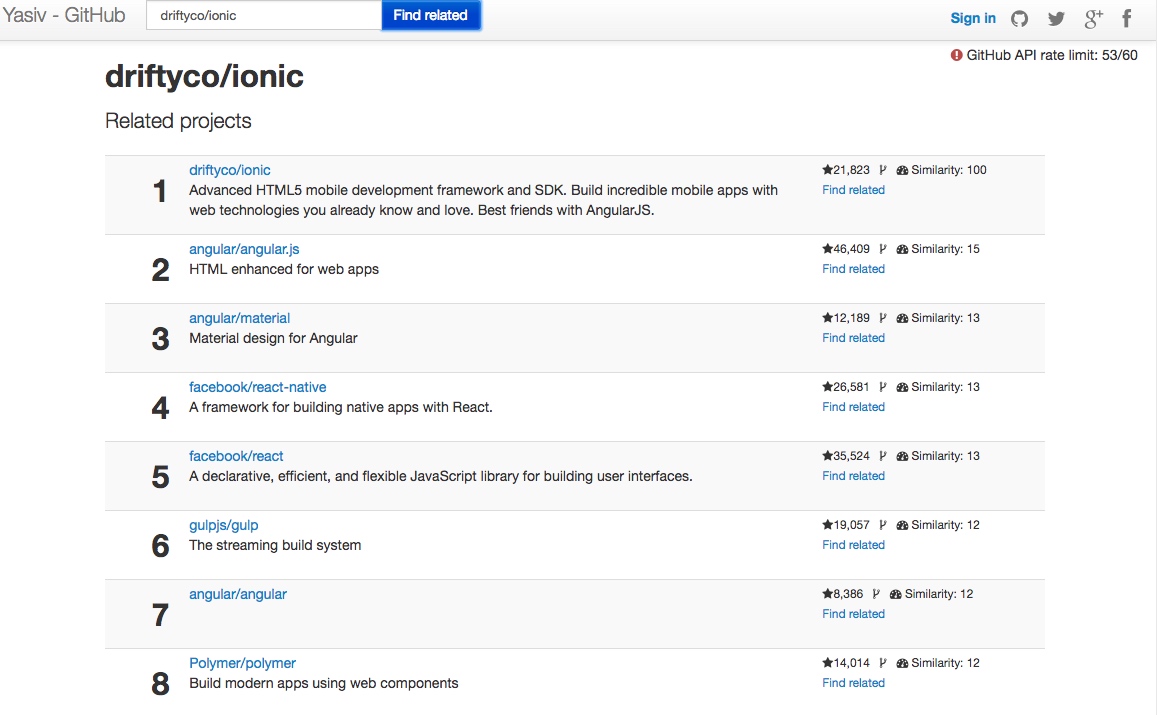Image resolution: width=1157 pixels, height=715 pixels.
Task: Click the similarity gauge icon for angular/angular.js
Action: coord(902,249)
